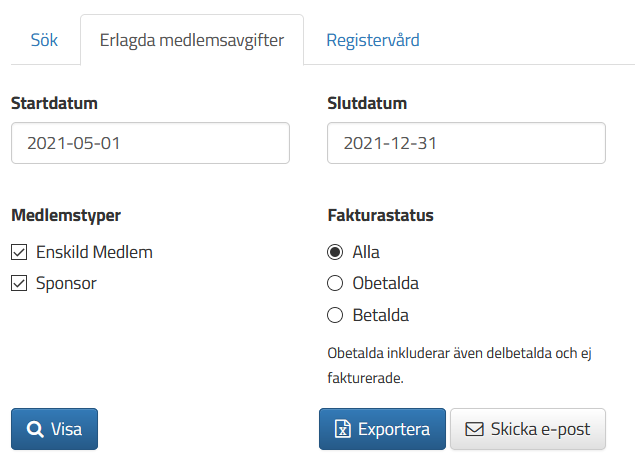Screen dimensions: 635x472
Task: Click the Betalda label text
Action: pyautogui.click(x=381, y=315)
